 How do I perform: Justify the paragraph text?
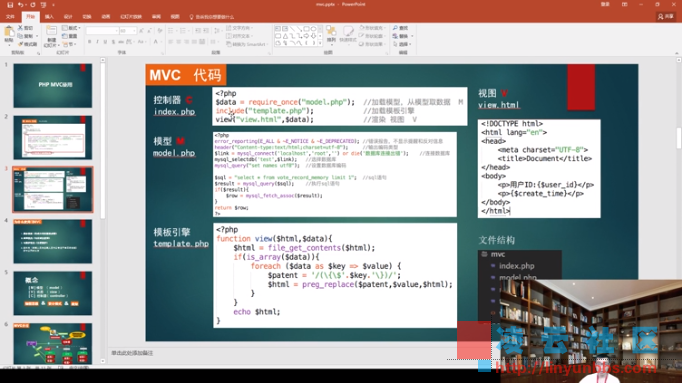point(194,42)
